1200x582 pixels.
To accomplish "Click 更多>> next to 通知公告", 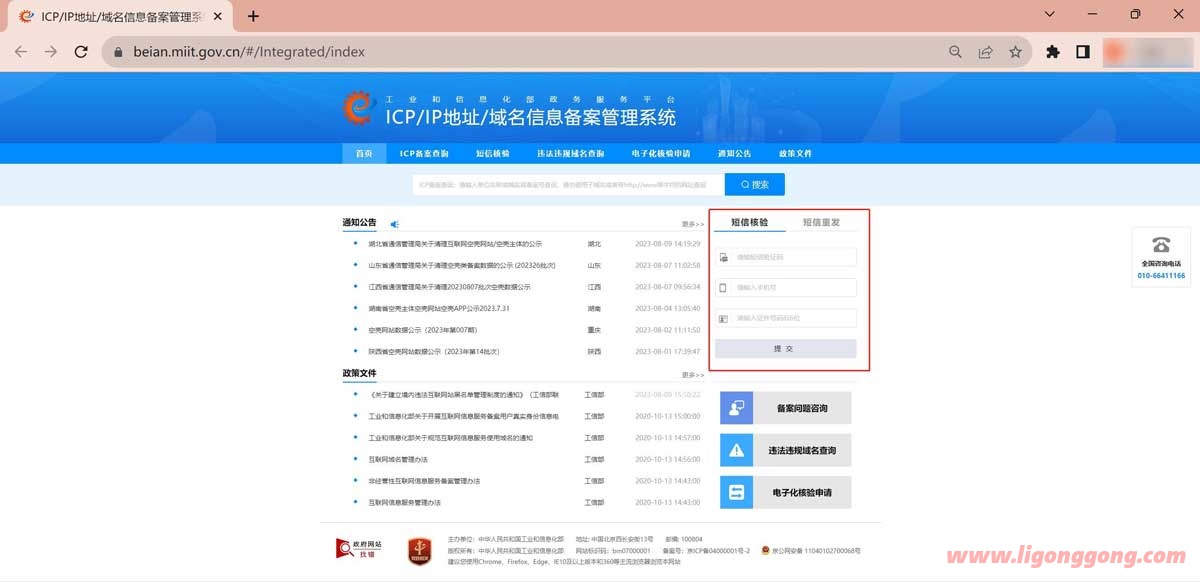I will coord(693,224).
